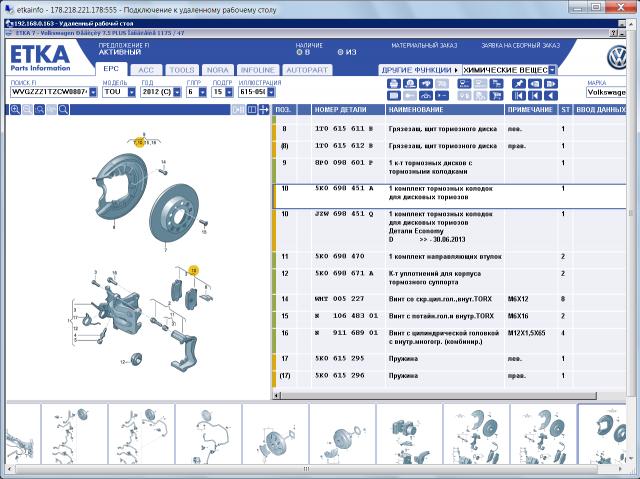Switch to the EPC tab
The width and height of the screenshot is (640, 479).
coord(111,69)
